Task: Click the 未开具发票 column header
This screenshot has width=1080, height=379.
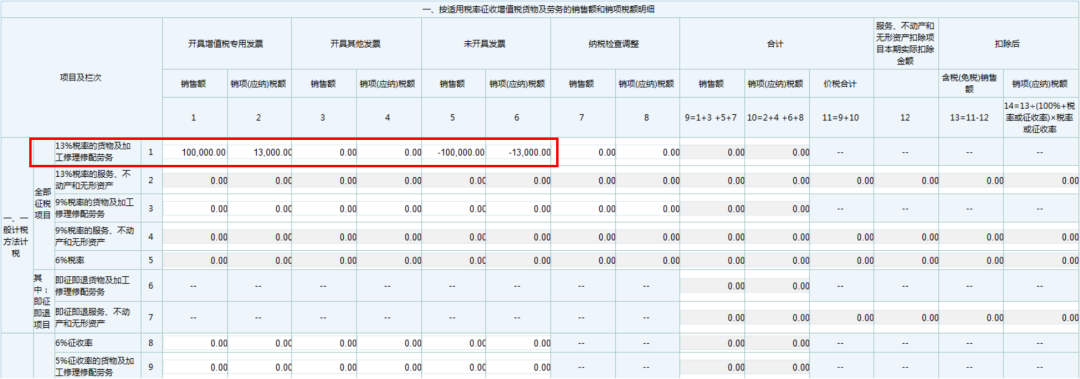Action: pyautogui.click(x=486, y=43)
